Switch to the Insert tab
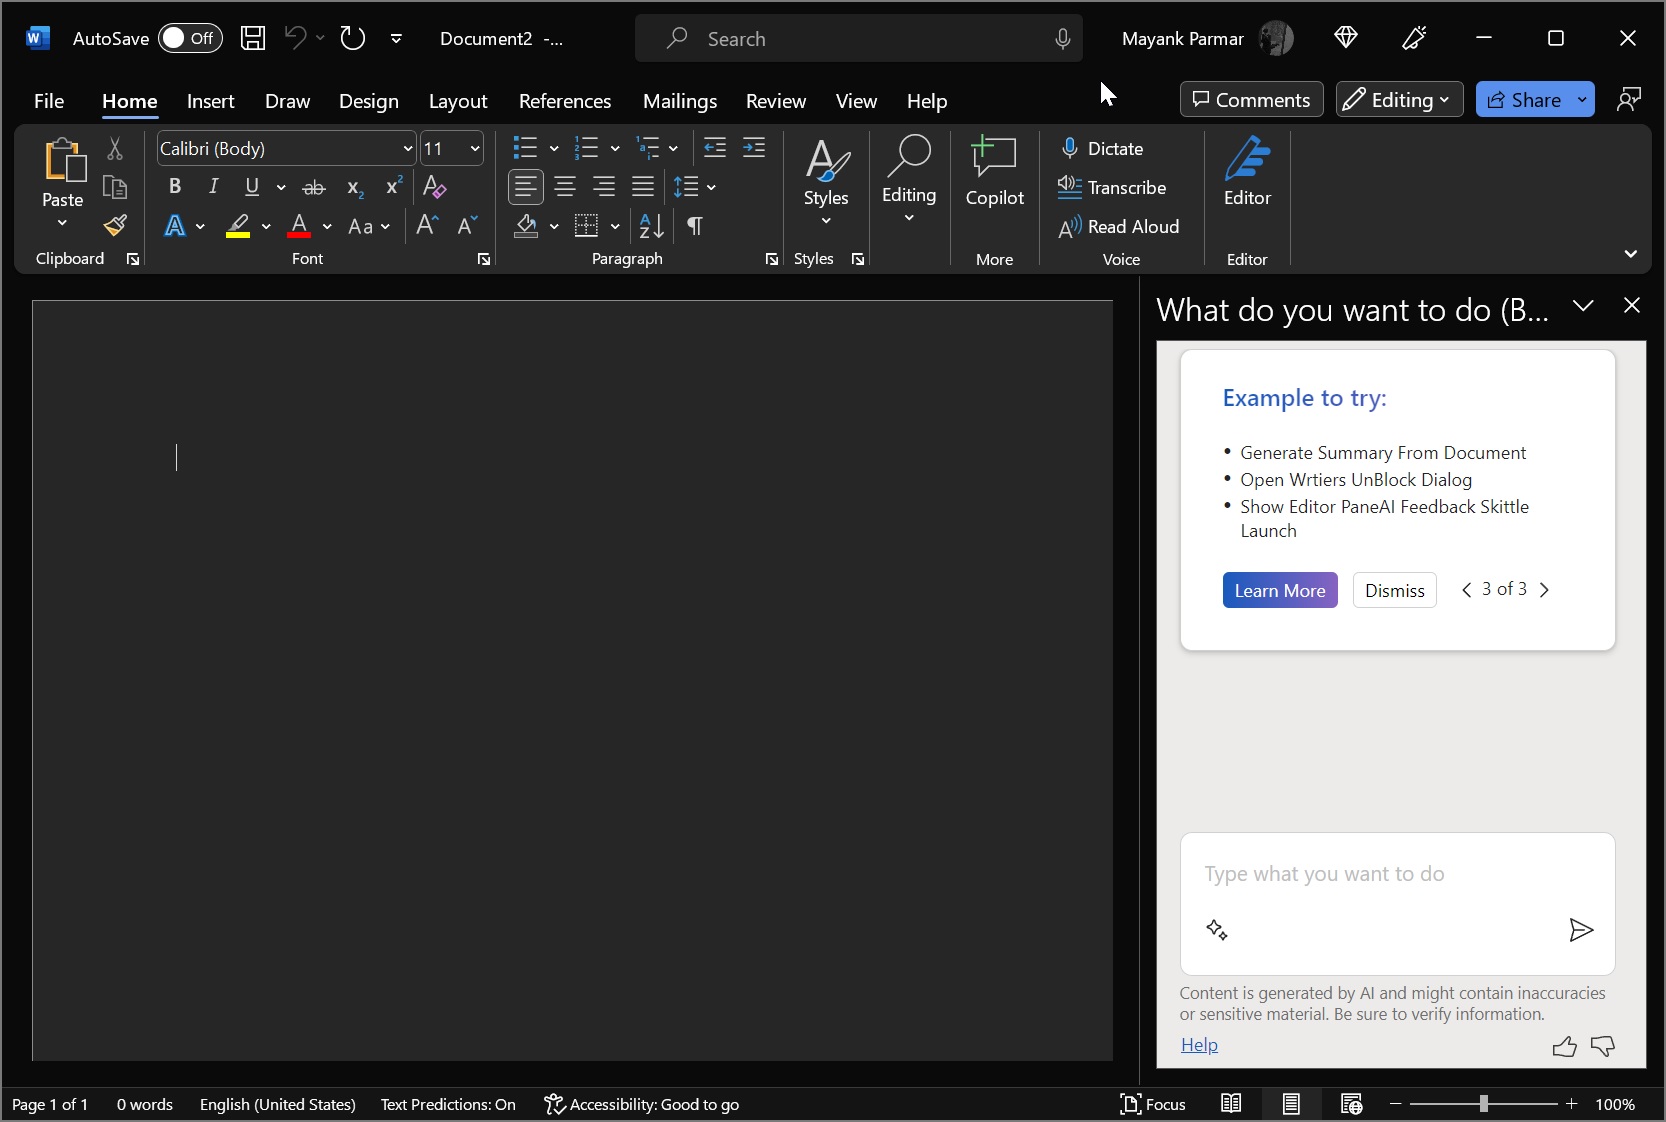 click(210, 101)
